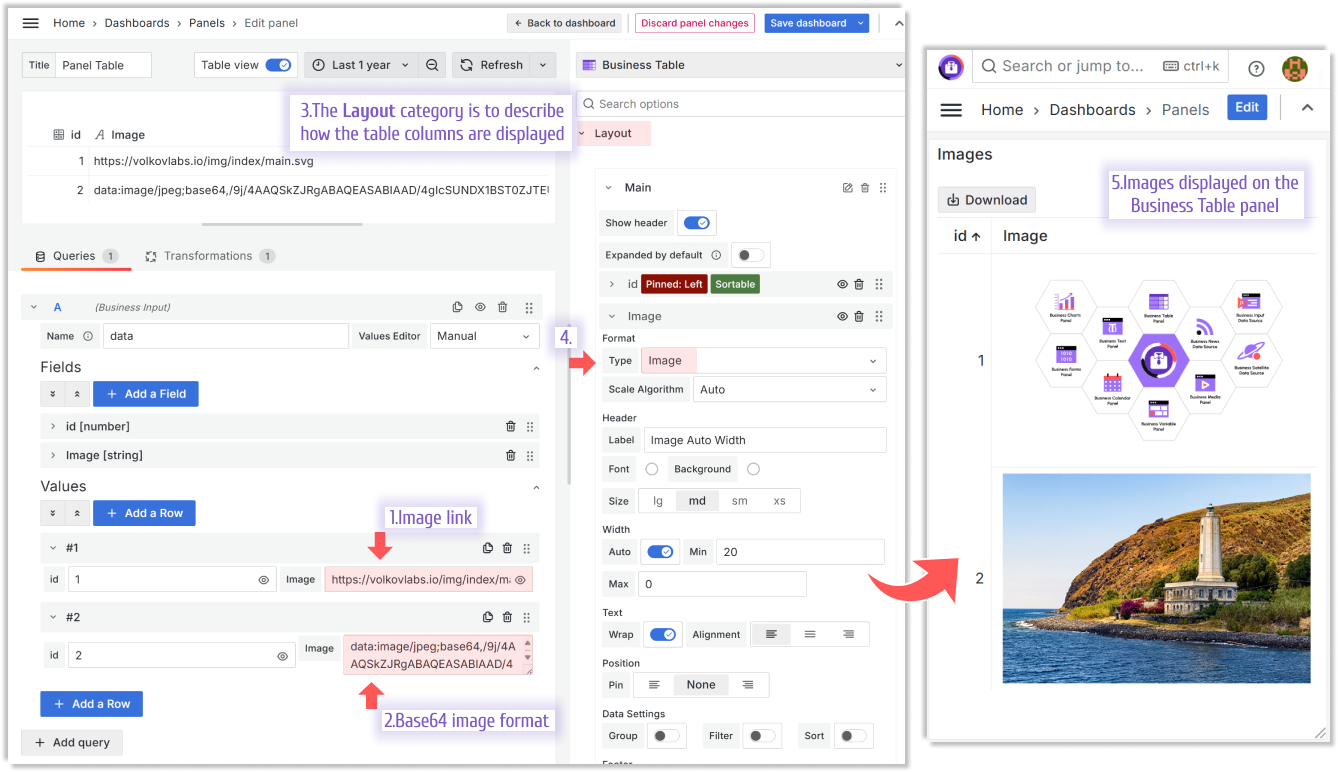This screenshot has width=1338, height=772.
Task: Click the drag handle of query A
Action: (529, 308)
